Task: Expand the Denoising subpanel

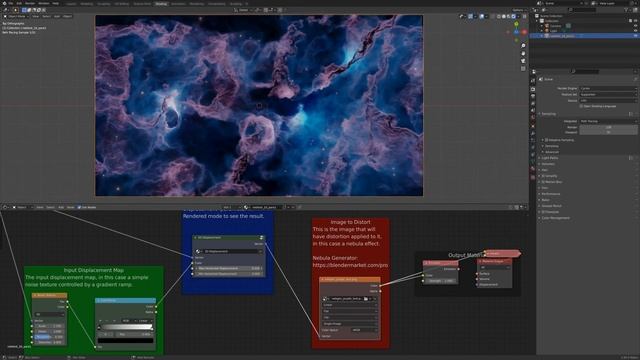Action: [551, 146]
